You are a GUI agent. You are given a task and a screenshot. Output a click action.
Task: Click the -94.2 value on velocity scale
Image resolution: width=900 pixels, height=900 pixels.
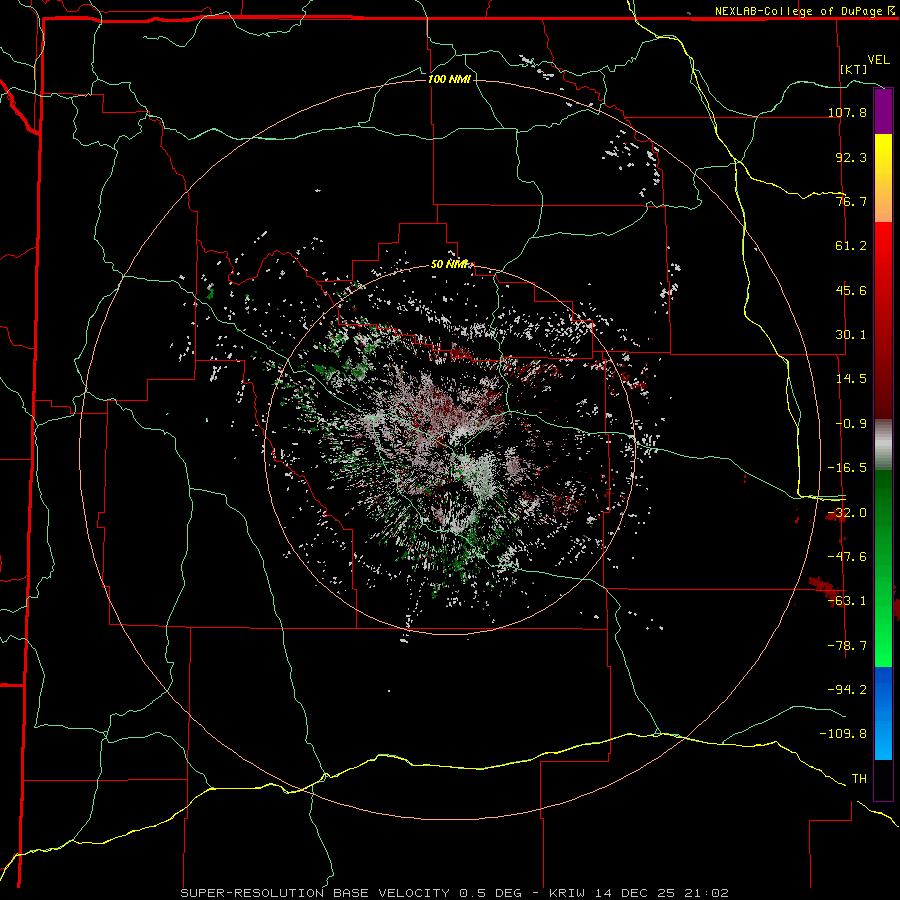point(847,689)
